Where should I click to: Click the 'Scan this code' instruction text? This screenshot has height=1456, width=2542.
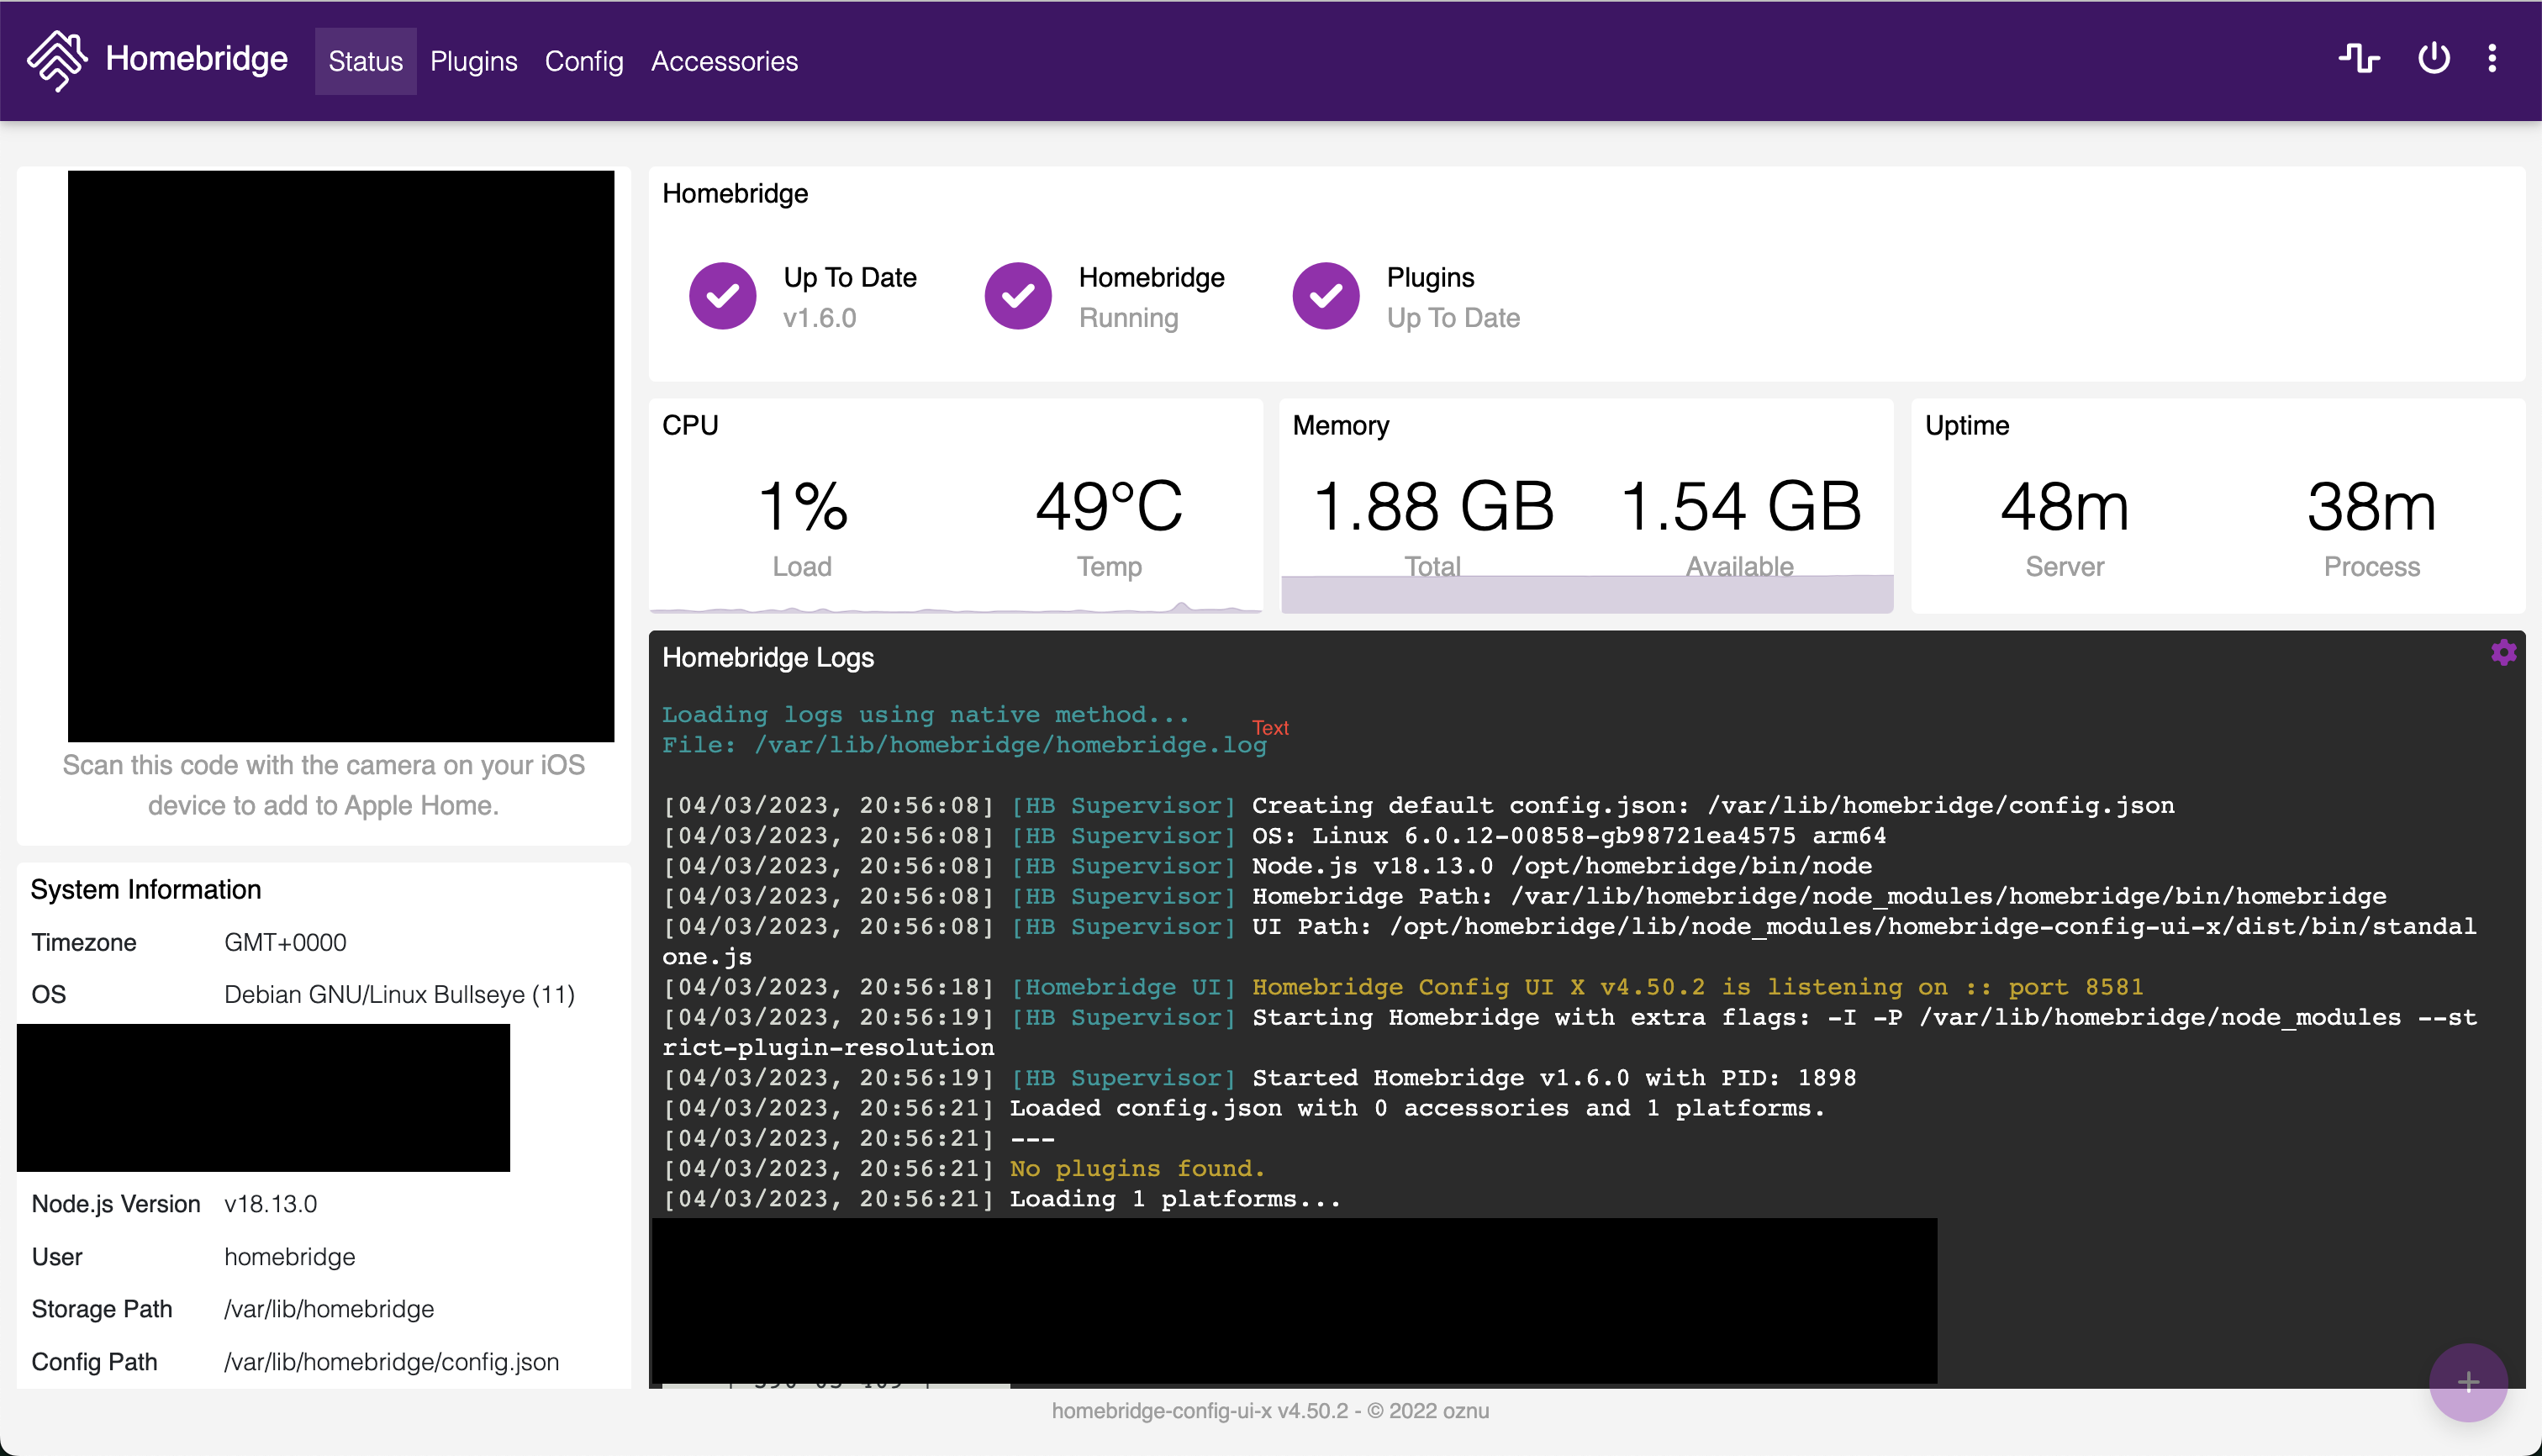[x=323, y=785]
